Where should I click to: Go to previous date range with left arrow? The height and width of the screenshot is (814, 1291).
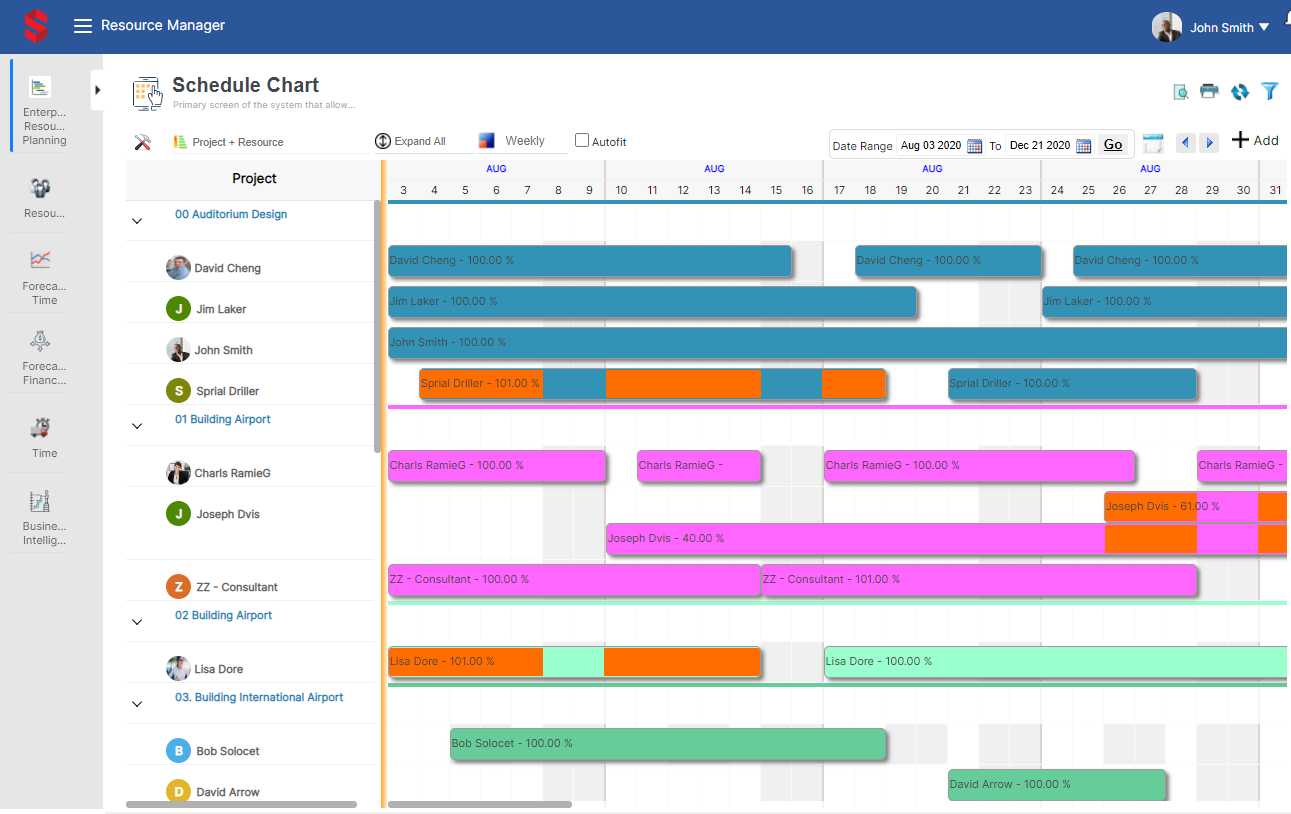[x=1186, y=143]
